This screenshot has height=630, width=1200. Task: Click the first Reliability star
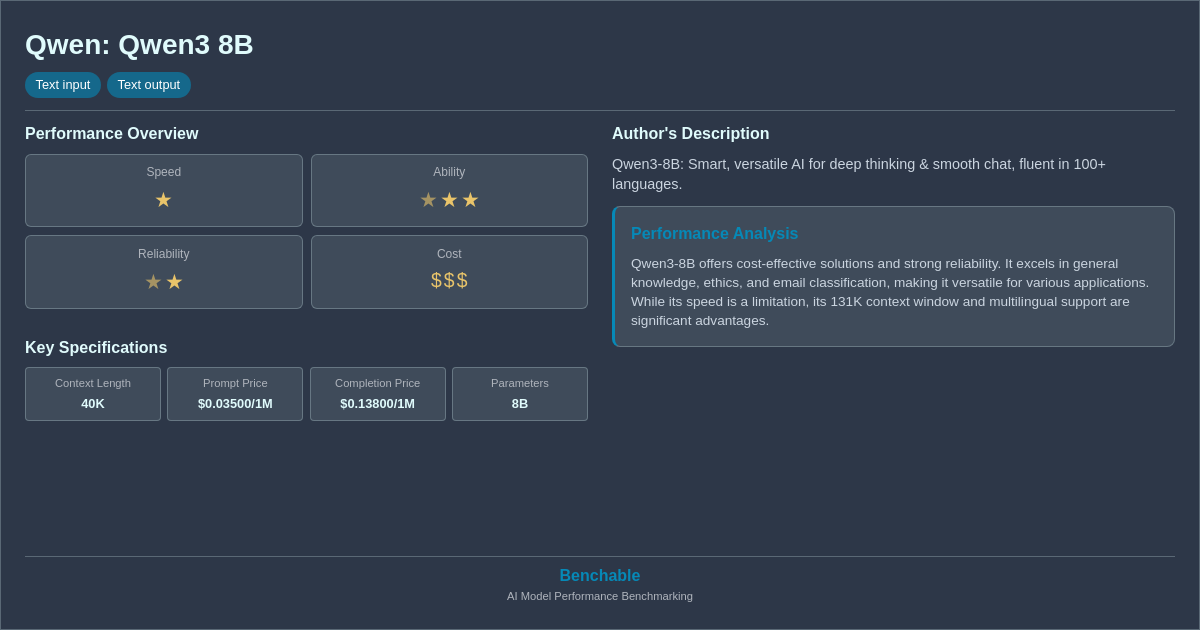click(153, 281)
